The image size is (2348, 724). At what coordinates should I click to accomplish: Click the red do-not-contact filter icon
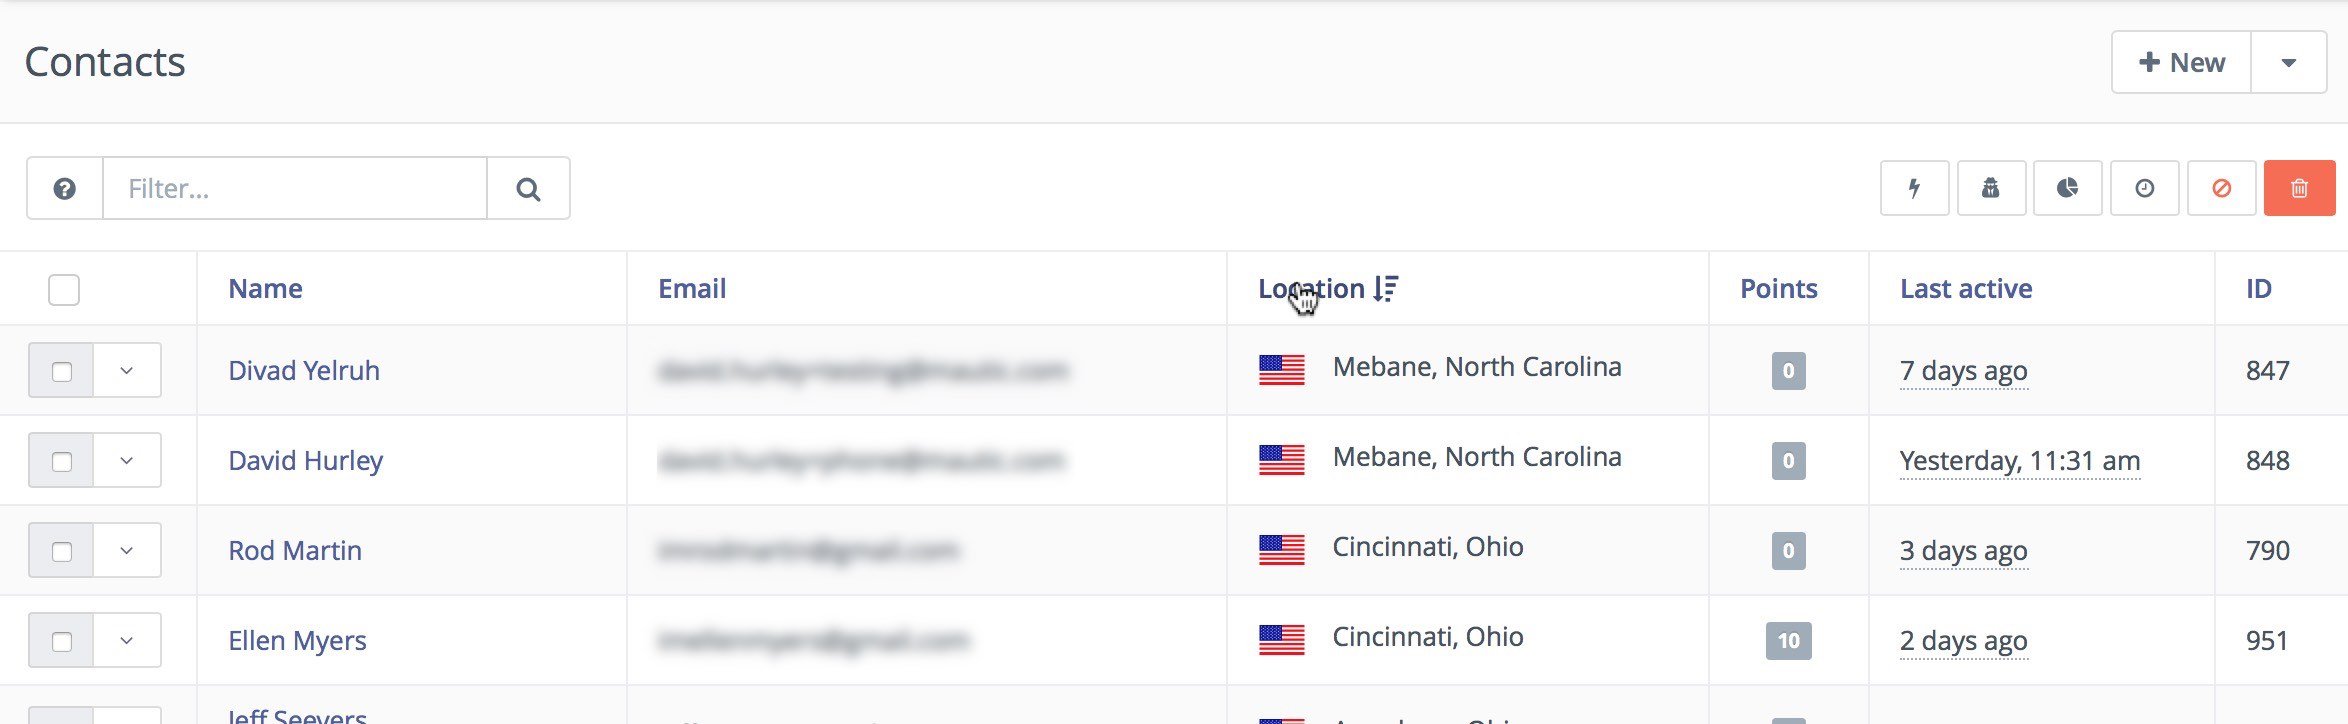click(x=2221, y=188)
